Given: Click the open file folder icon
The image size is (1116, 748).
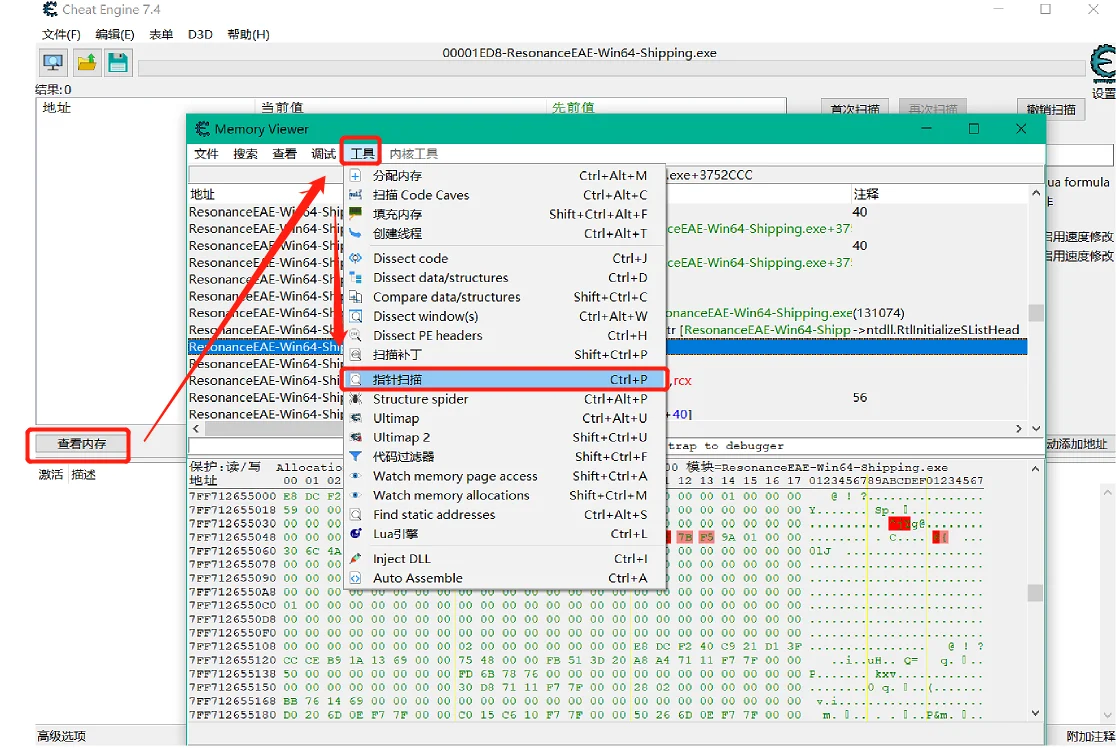Looking at the screenshot, I should click(x=86, y=63).
